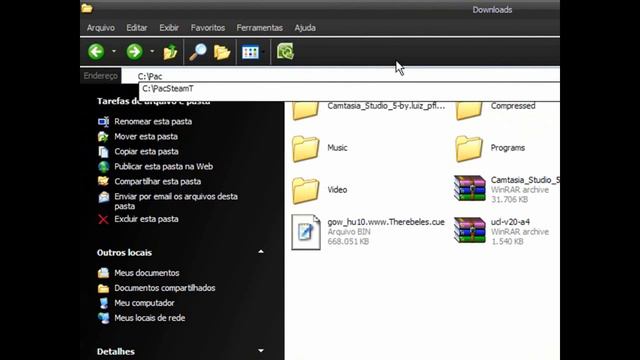The width and height of the screenshot is (640, 360).
Task: Open the Search magnifier tool
Action: tap(198, 52)
